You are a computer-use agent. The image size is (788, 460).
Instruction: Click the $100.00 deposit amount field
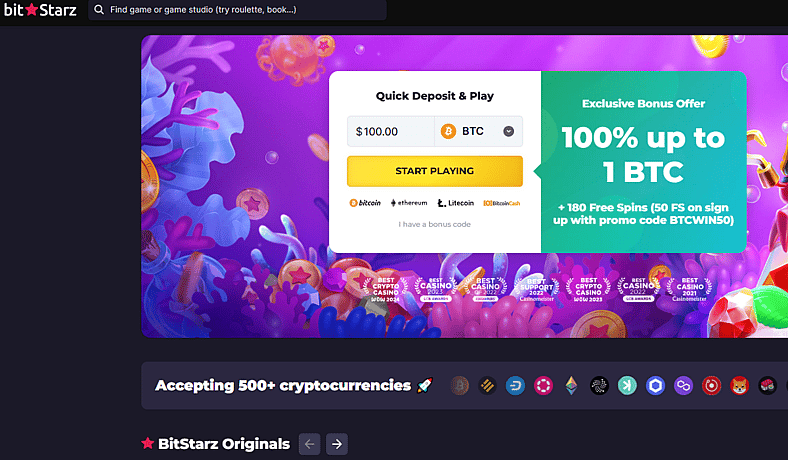[390, 131]
